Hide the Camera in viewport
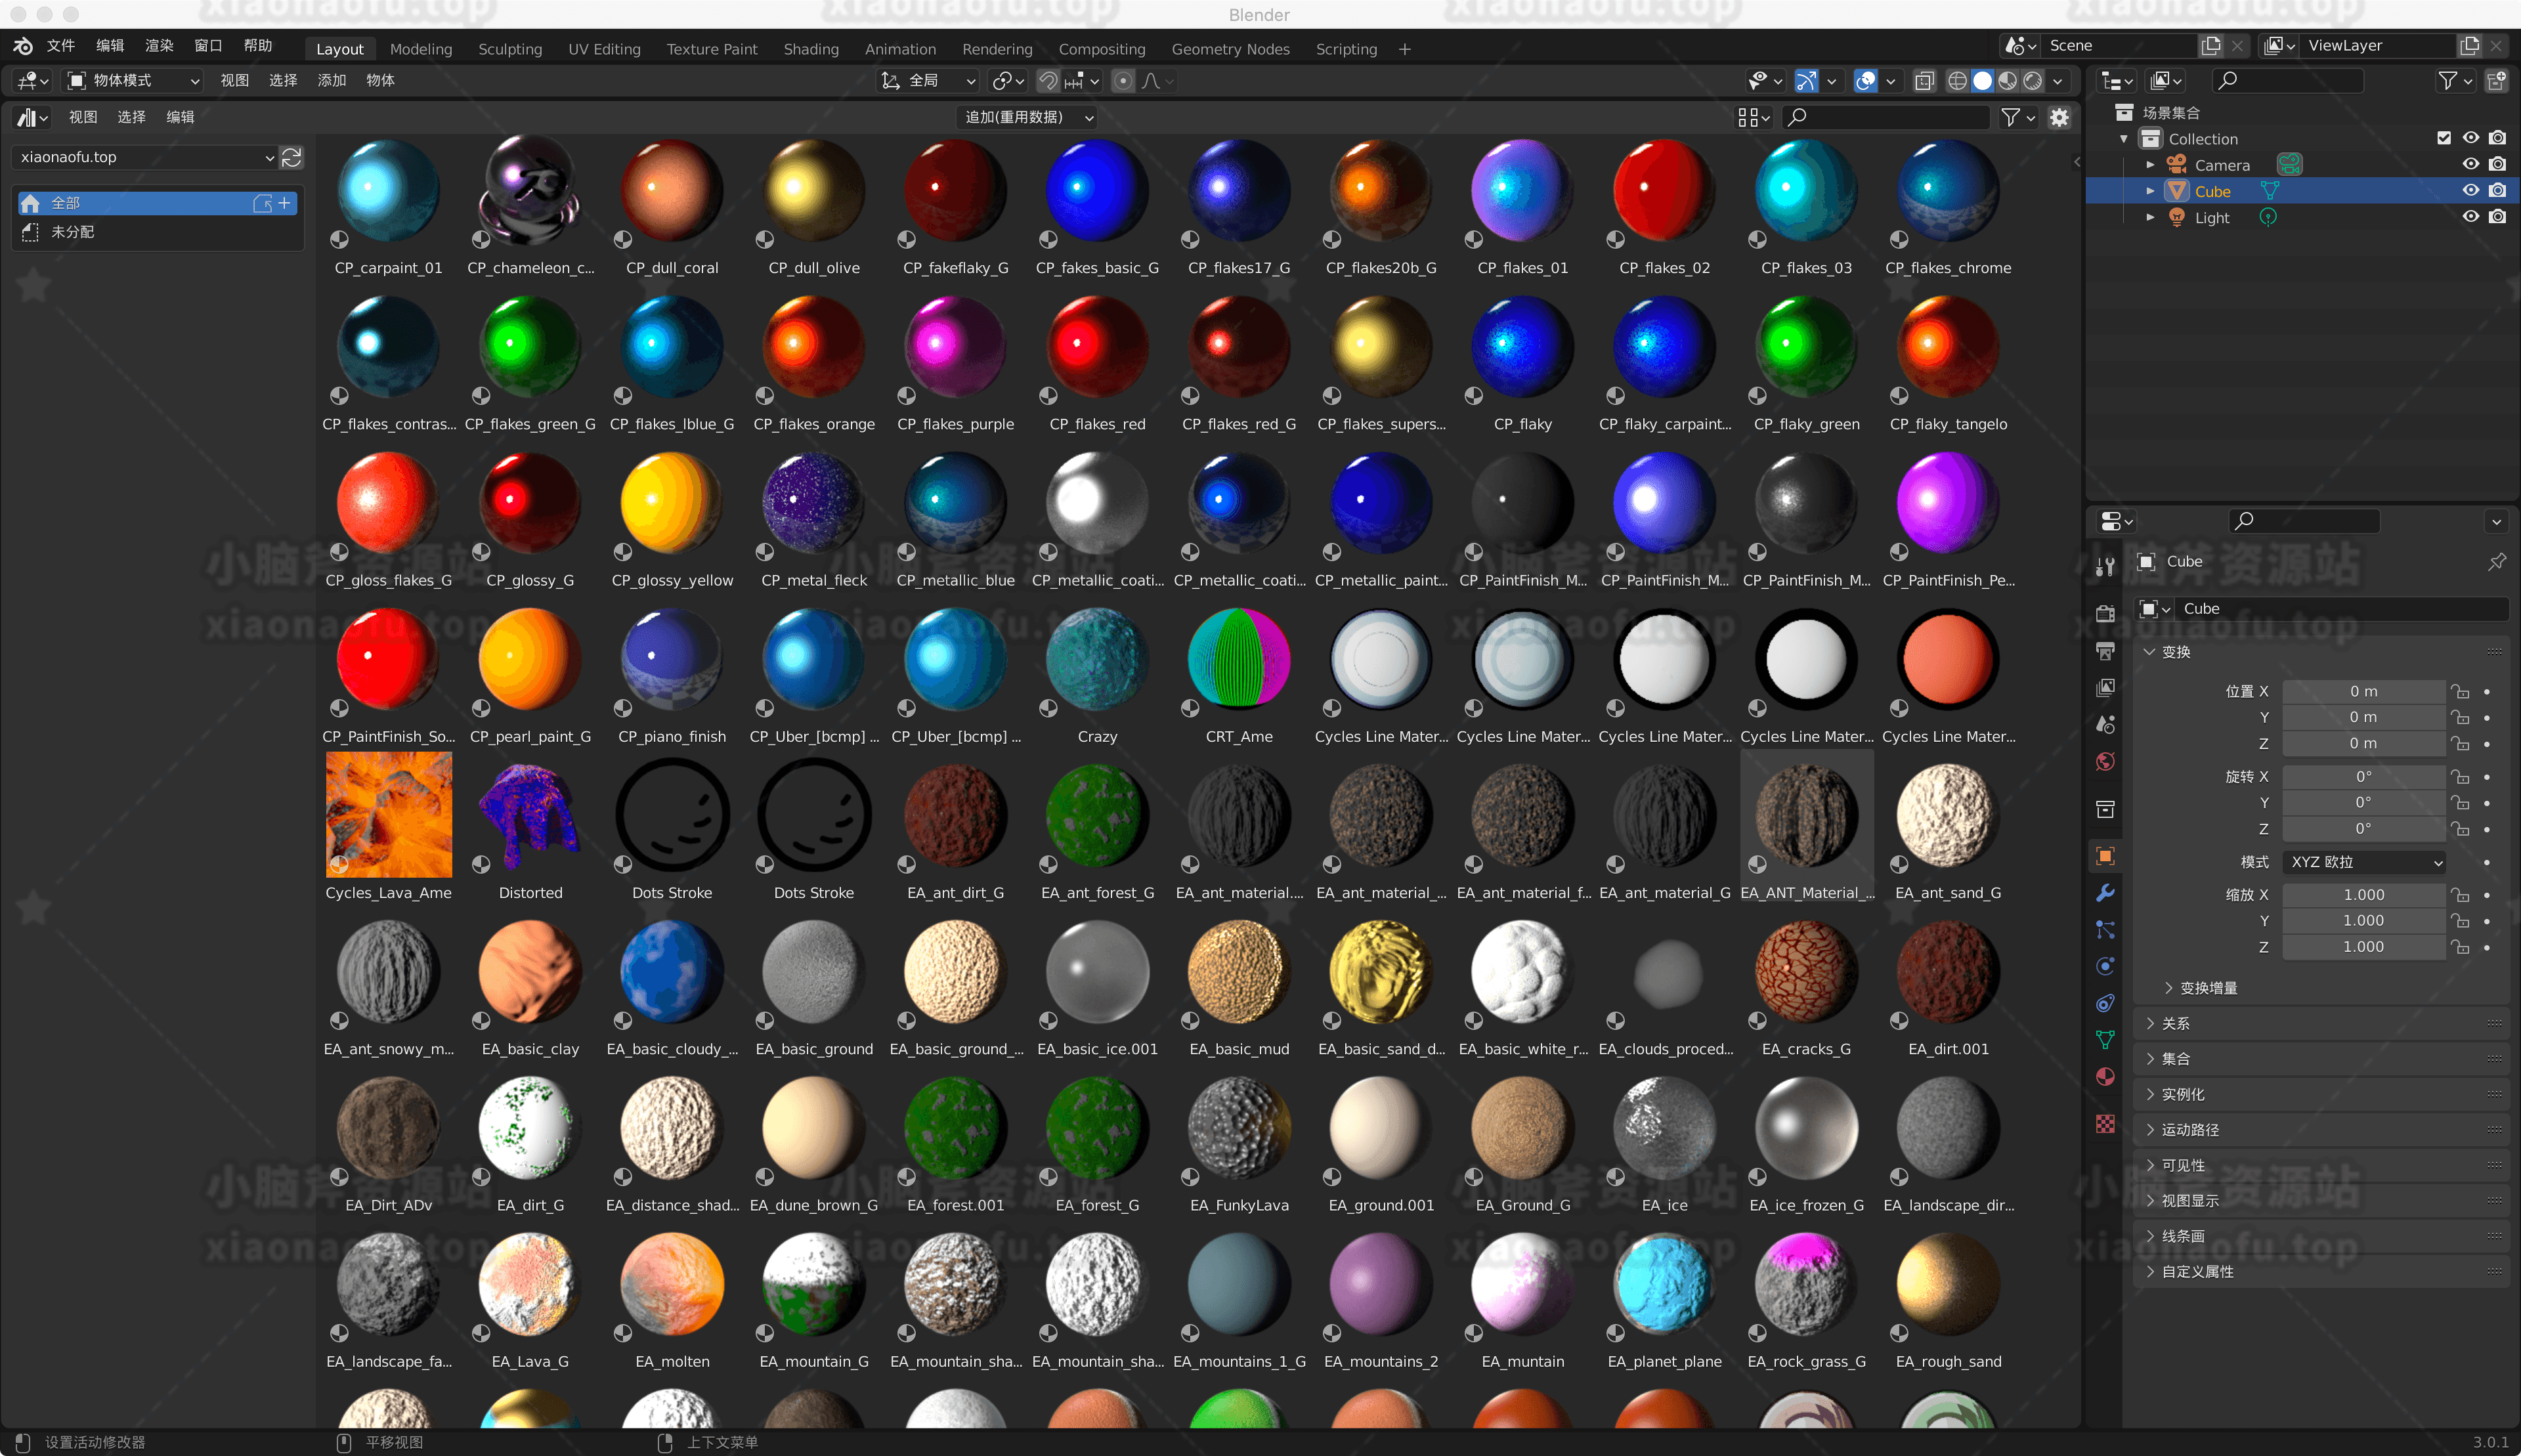Viewport: 2521px width, 1456px height. [2470, 164]
